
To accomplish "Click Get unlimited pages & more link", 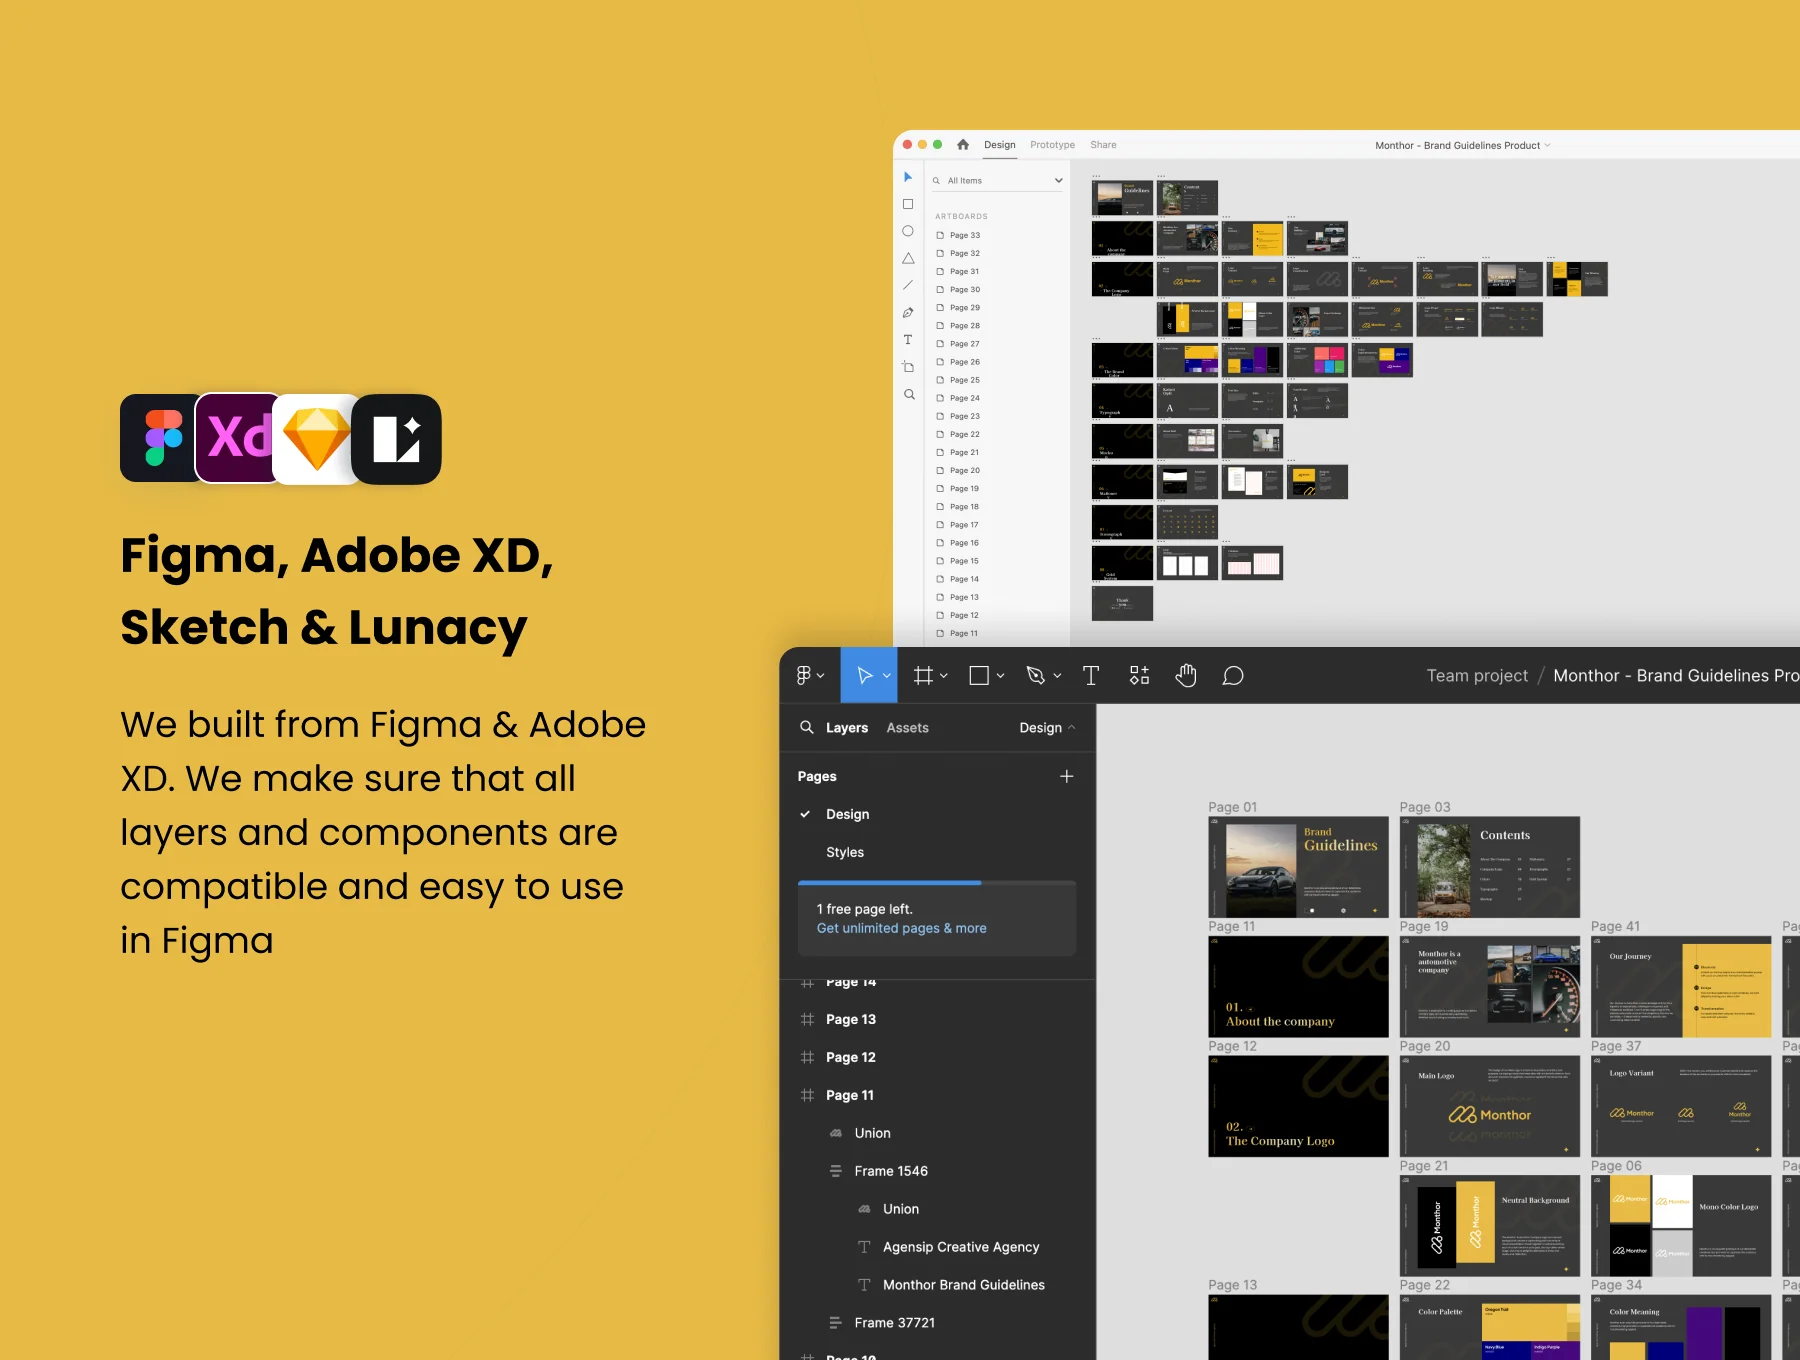I will 901,928.
